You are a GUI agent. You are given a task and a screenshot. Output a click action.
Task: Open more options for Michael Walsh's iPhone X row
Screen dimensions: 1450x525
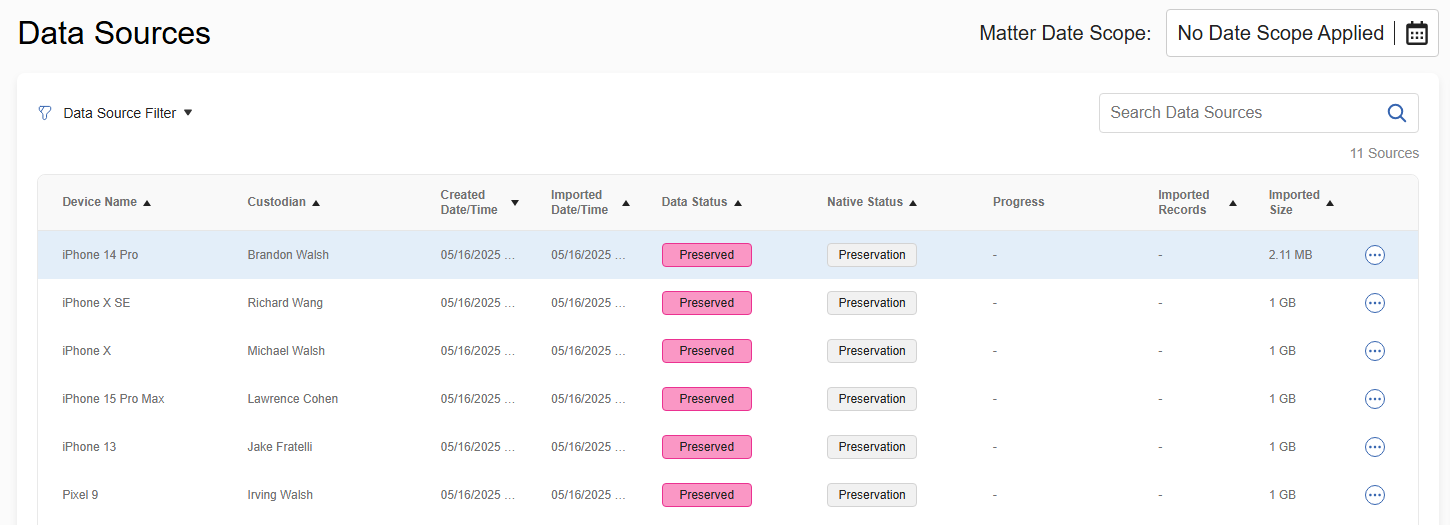point(1375,351)
